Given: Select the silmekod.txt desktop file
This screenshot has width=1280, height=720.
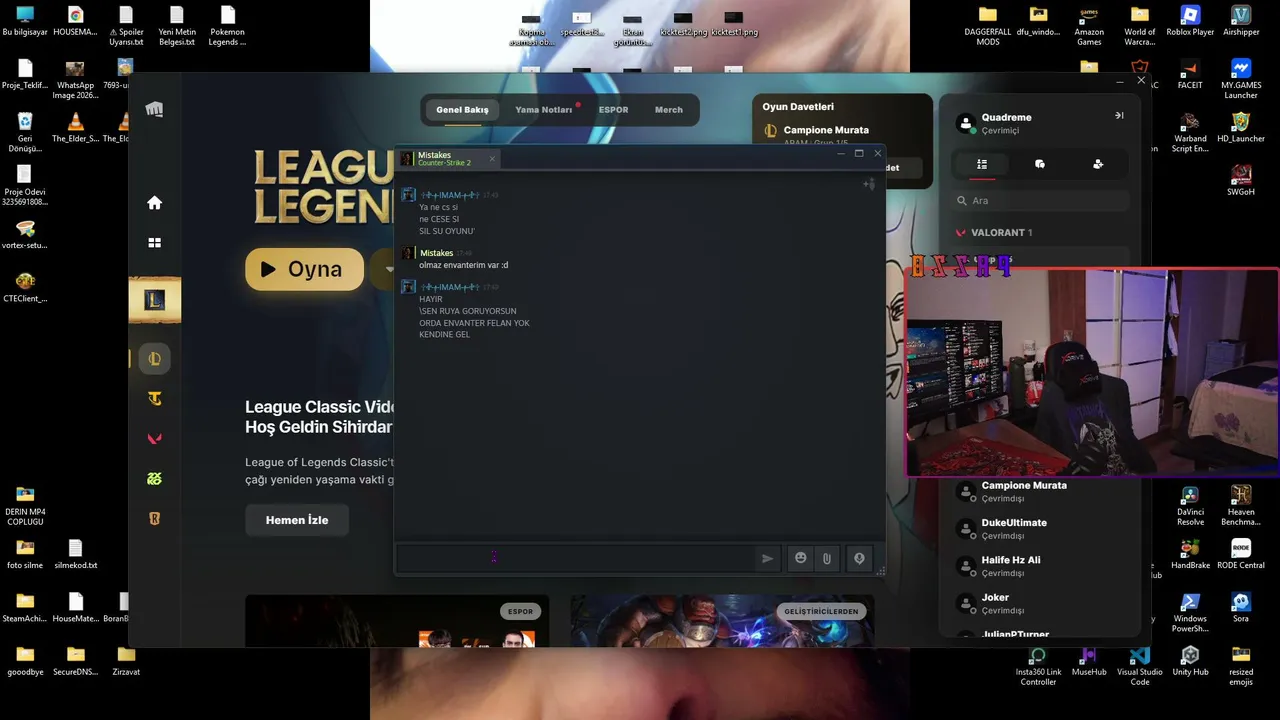Looking at the screenshot, I should click(76, 555).
